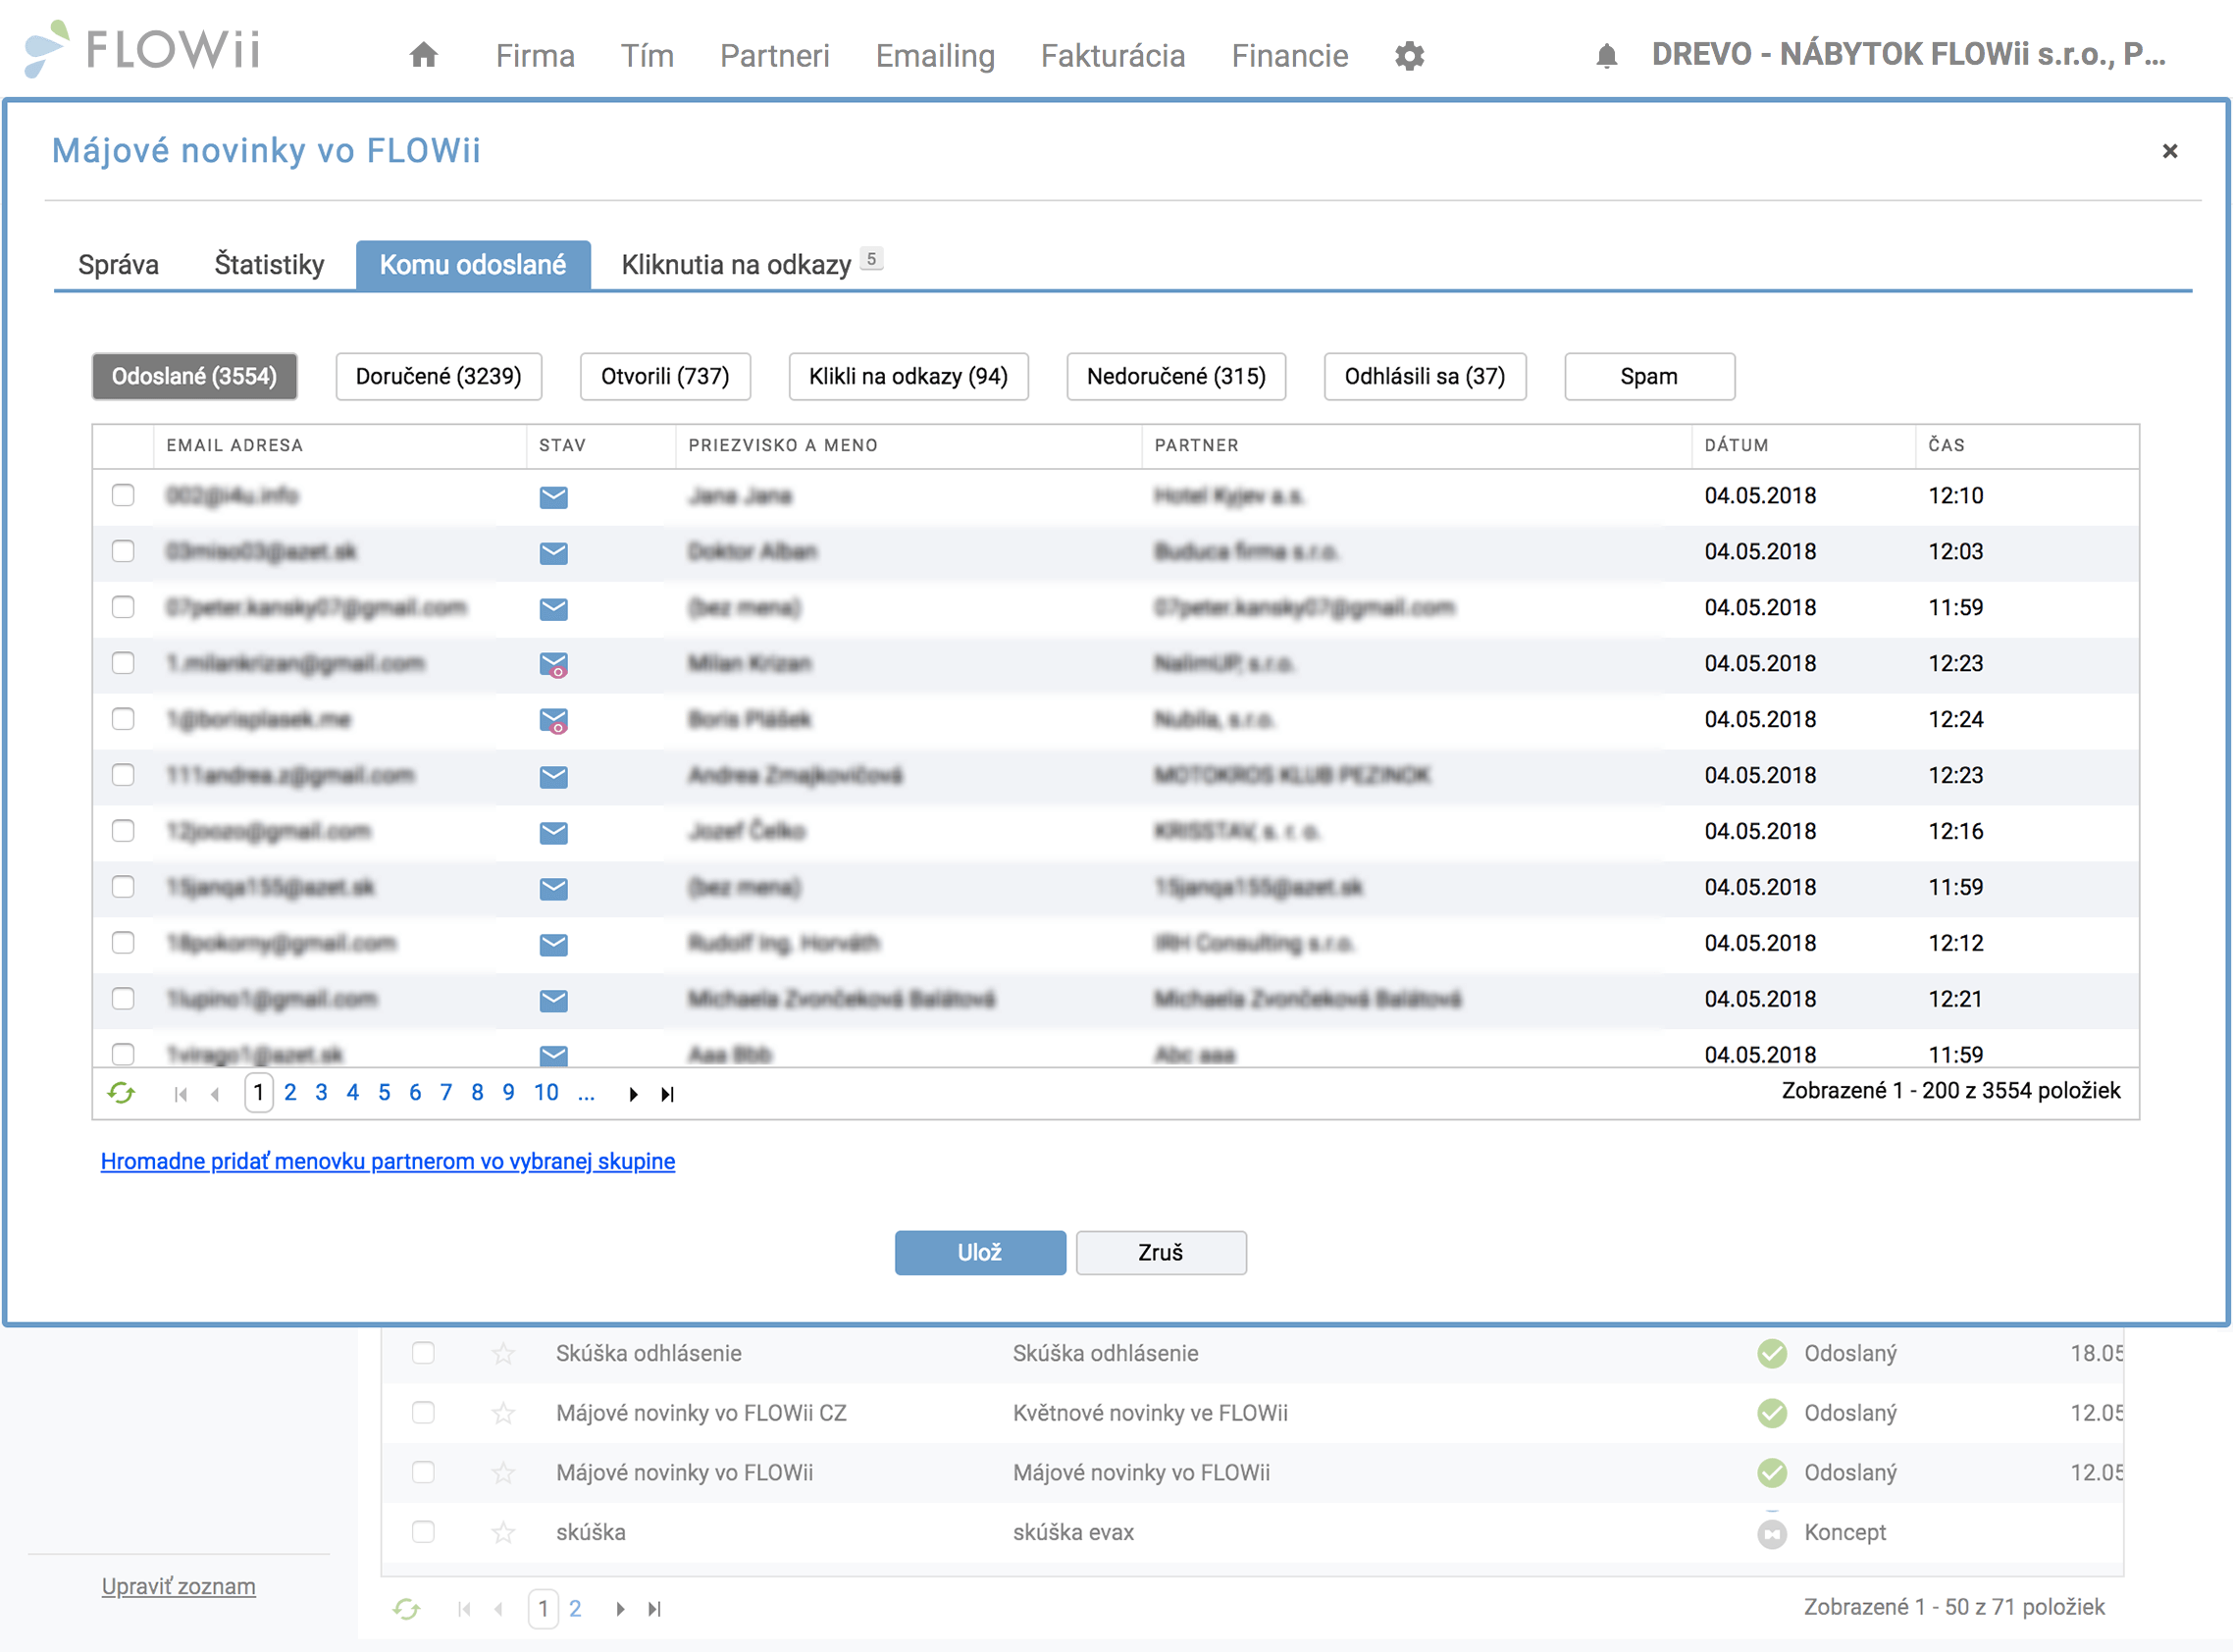The image size is (2233, 1652).
Task: Click the Ulož save button
Action: pyautogui.click(x=980, y=1252)
